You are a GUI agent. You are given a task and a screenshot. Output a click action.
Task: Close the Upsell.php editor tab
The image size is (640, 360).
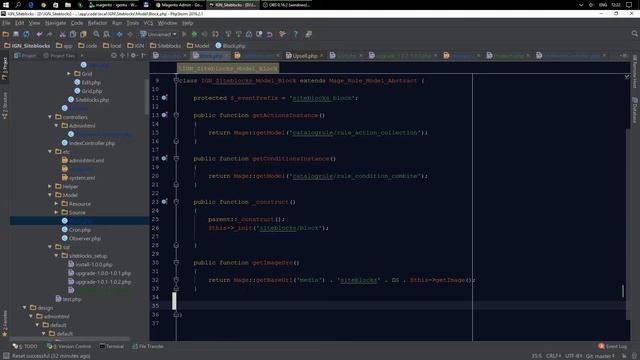click(x=322, y=56)
